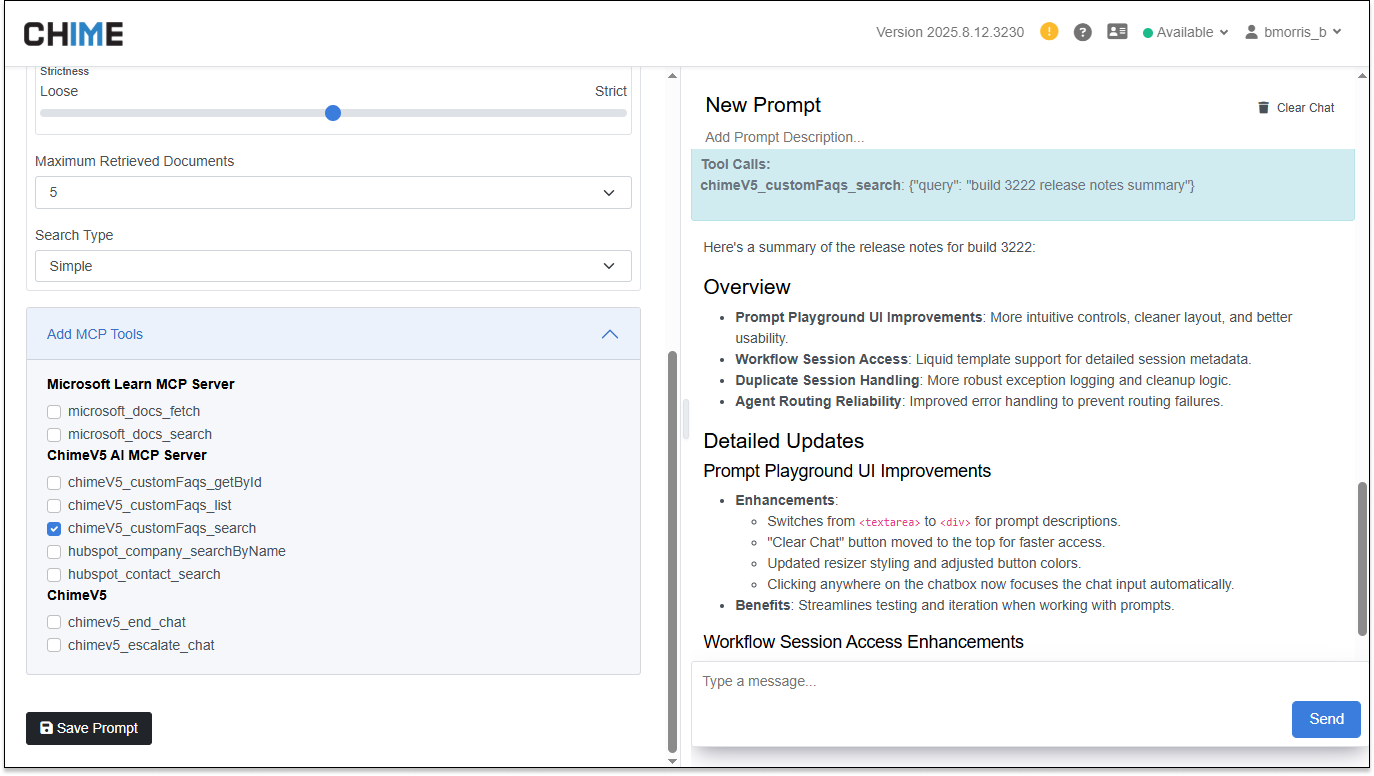Click the ChimeV5 tool group heading
Image resolution: width=1374 pixels, height=776 pixels.
coord(77,595)
